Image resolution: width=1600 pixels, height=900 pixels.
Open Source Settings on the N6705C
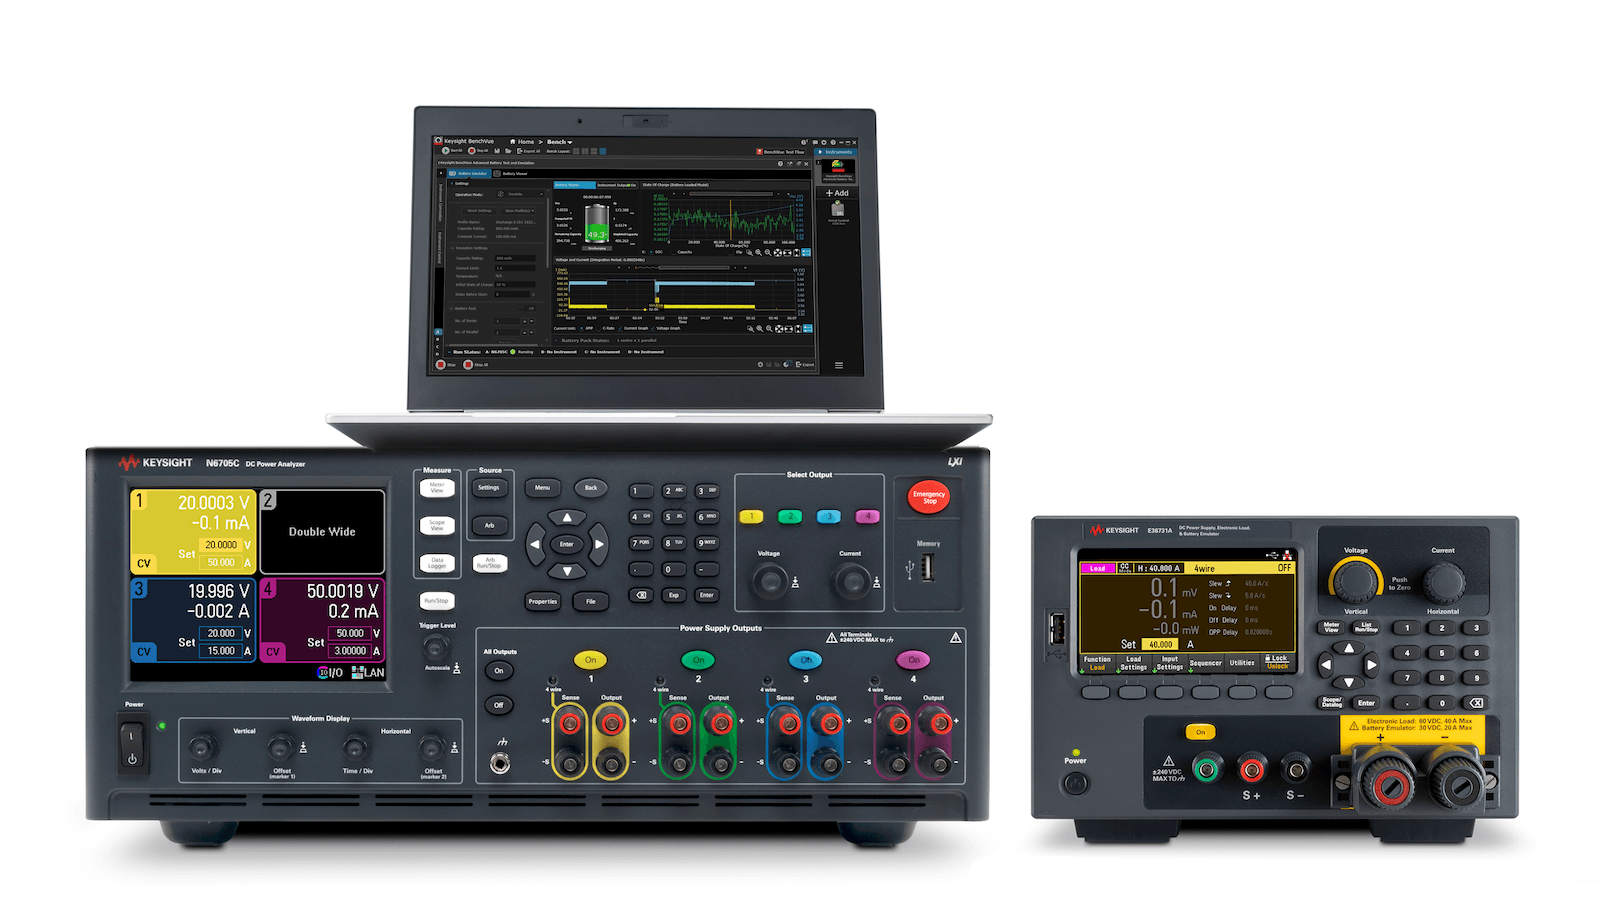[x=489, y=488]
